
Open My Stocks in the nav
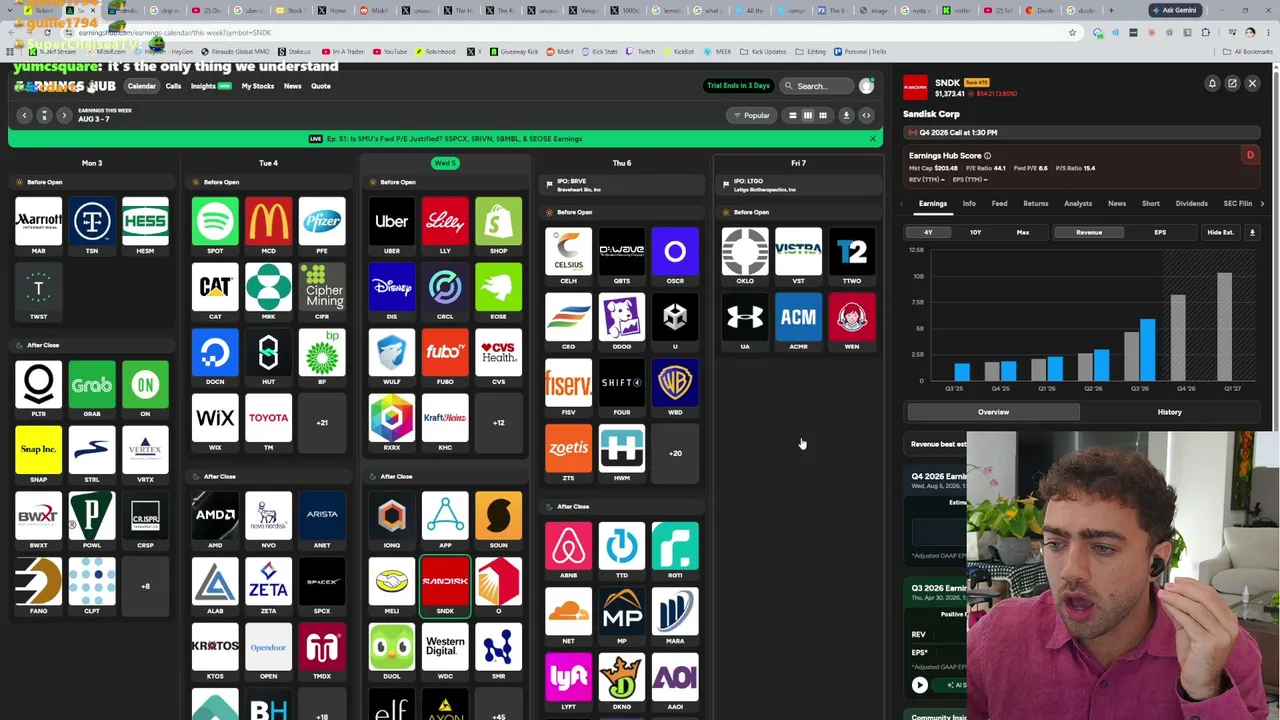click(x=258, y=86)
